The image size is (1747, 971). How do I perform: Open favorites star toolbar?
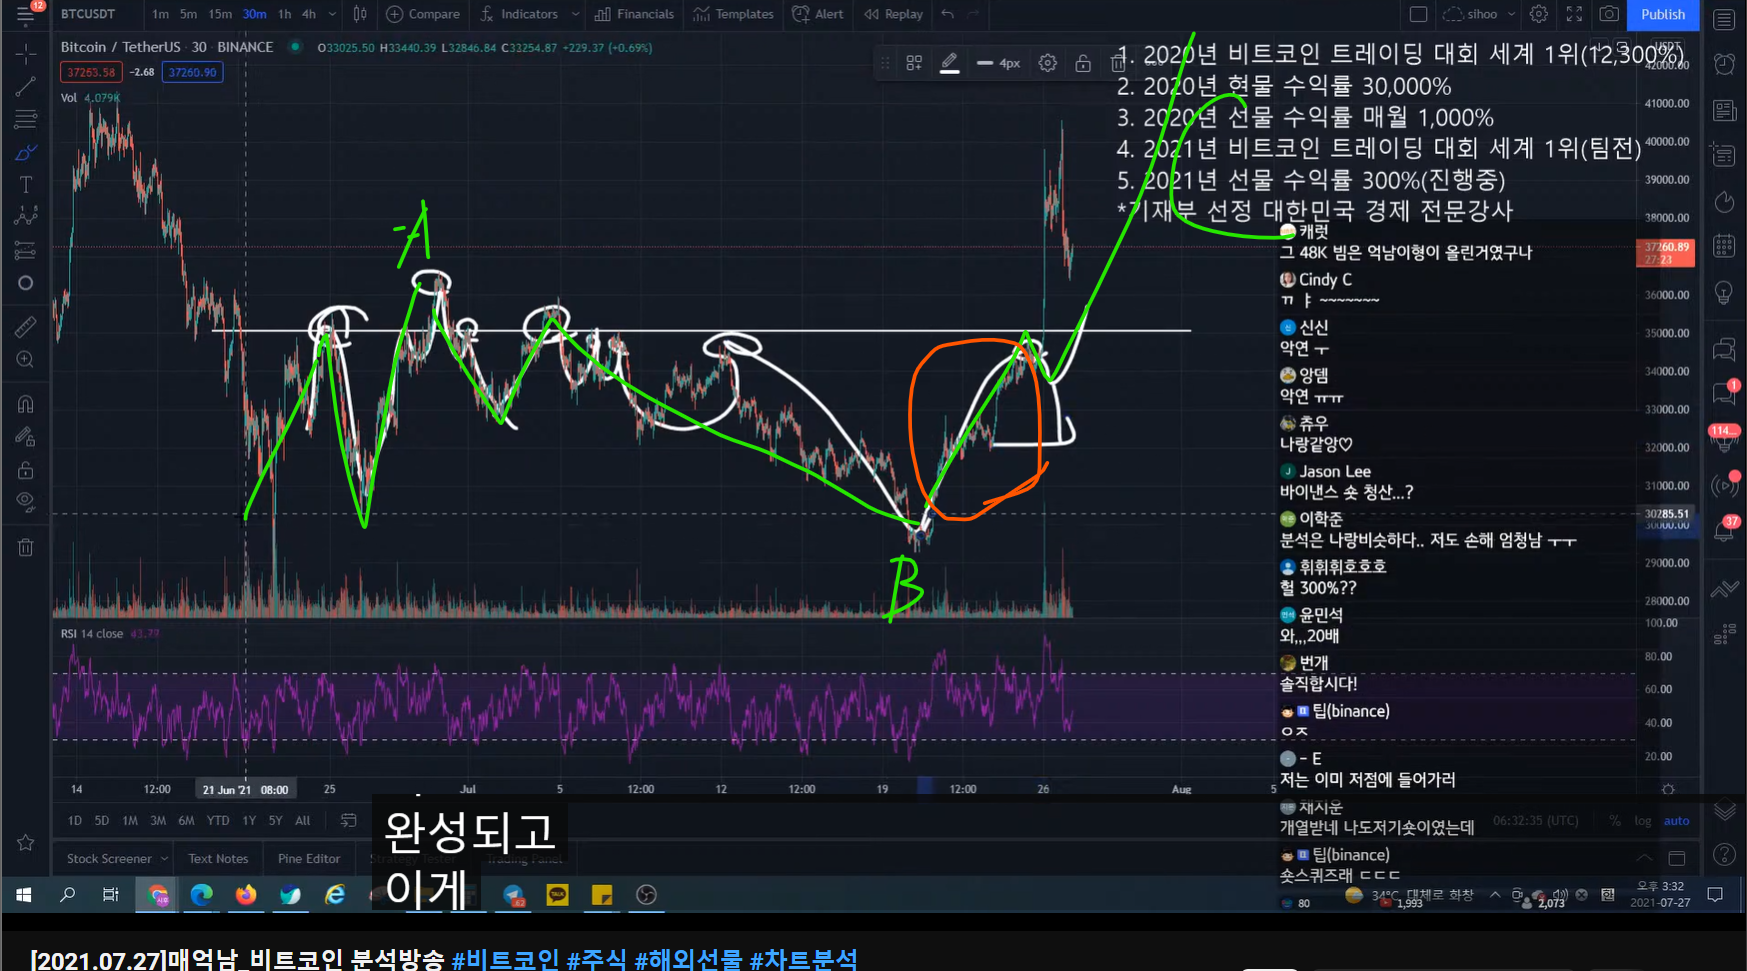click(26, 843)
